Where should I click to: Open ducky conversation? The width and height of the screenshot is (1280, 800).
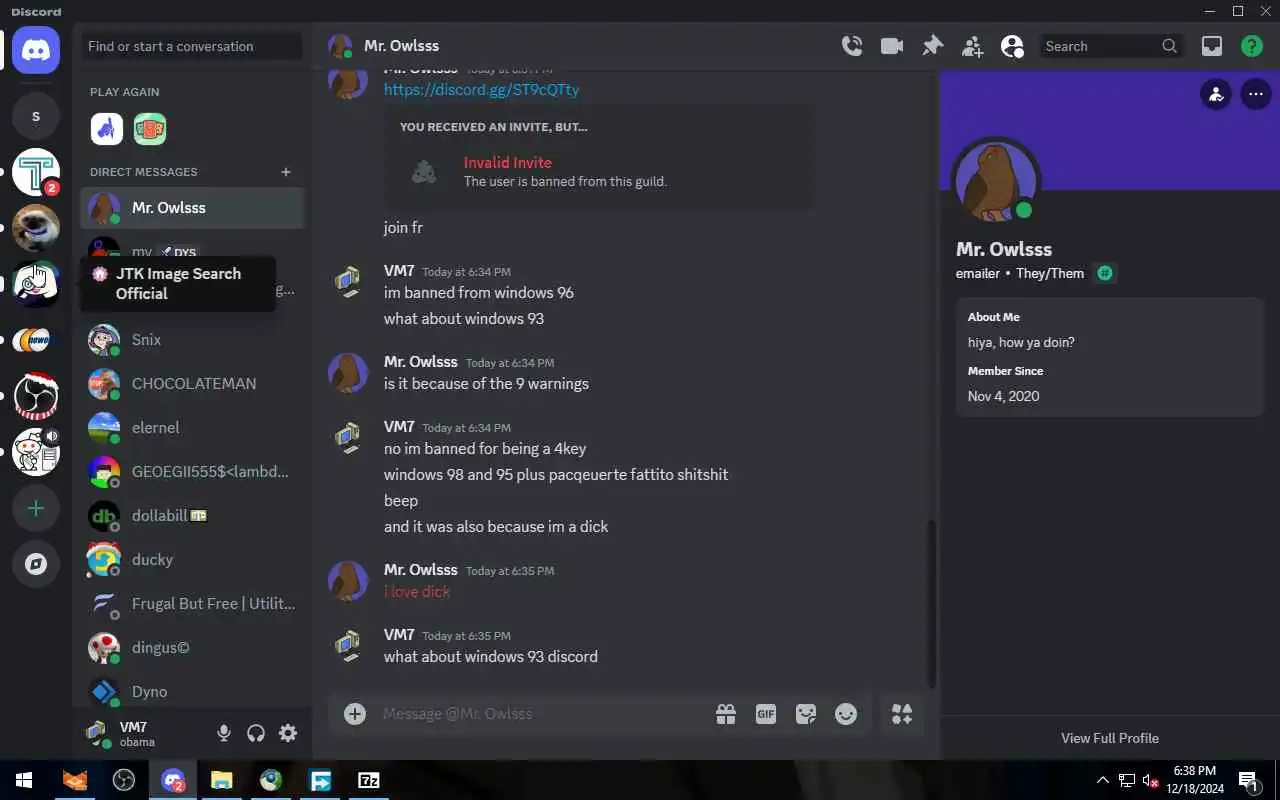click(x=192, y=560)
